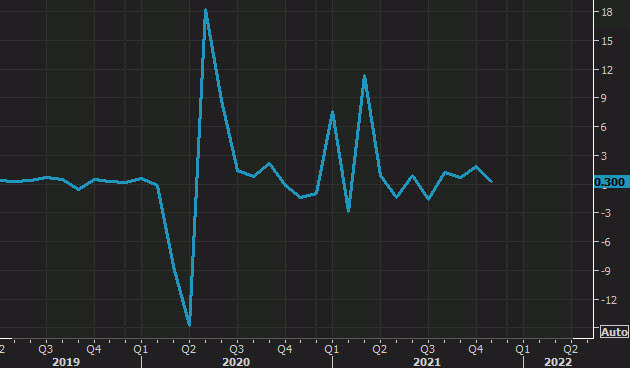Image resolution: width=630 pixels, height=368 pixels.
Task: Click the 2021 year label
Action: coord(427,362)
